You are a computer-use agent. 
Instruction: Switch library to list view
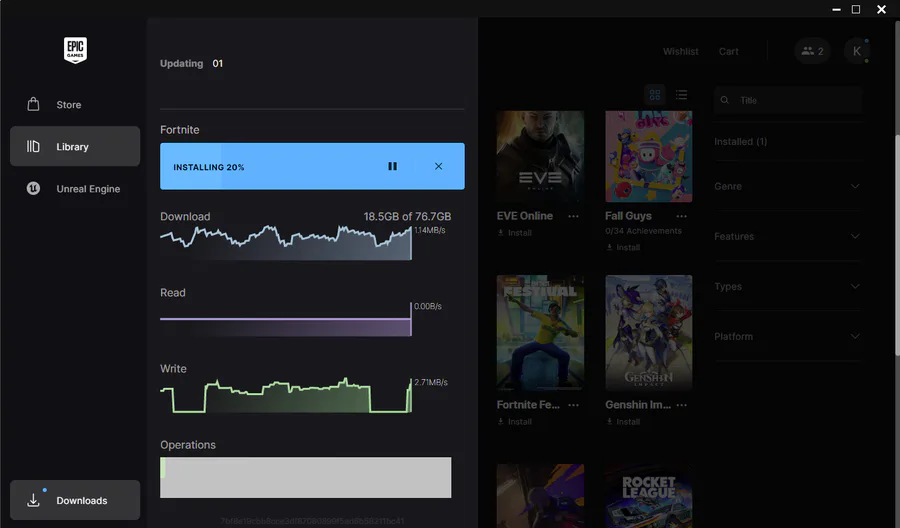point(681,95)
